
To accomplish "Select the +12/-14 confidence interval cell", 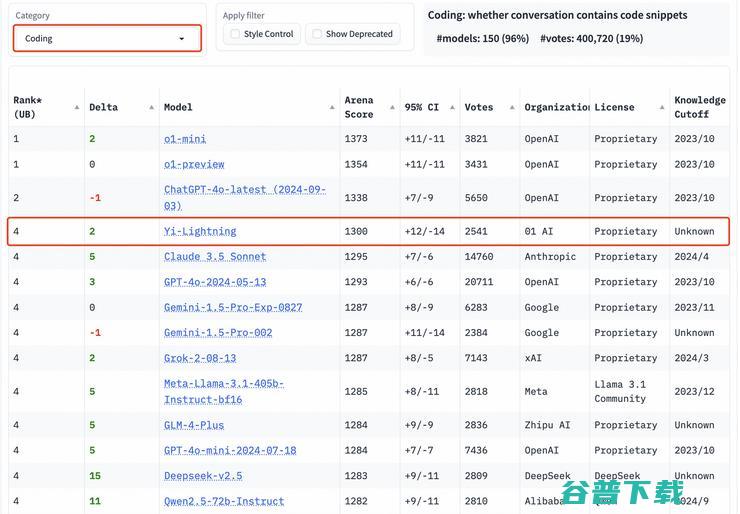I will [425, 231].
